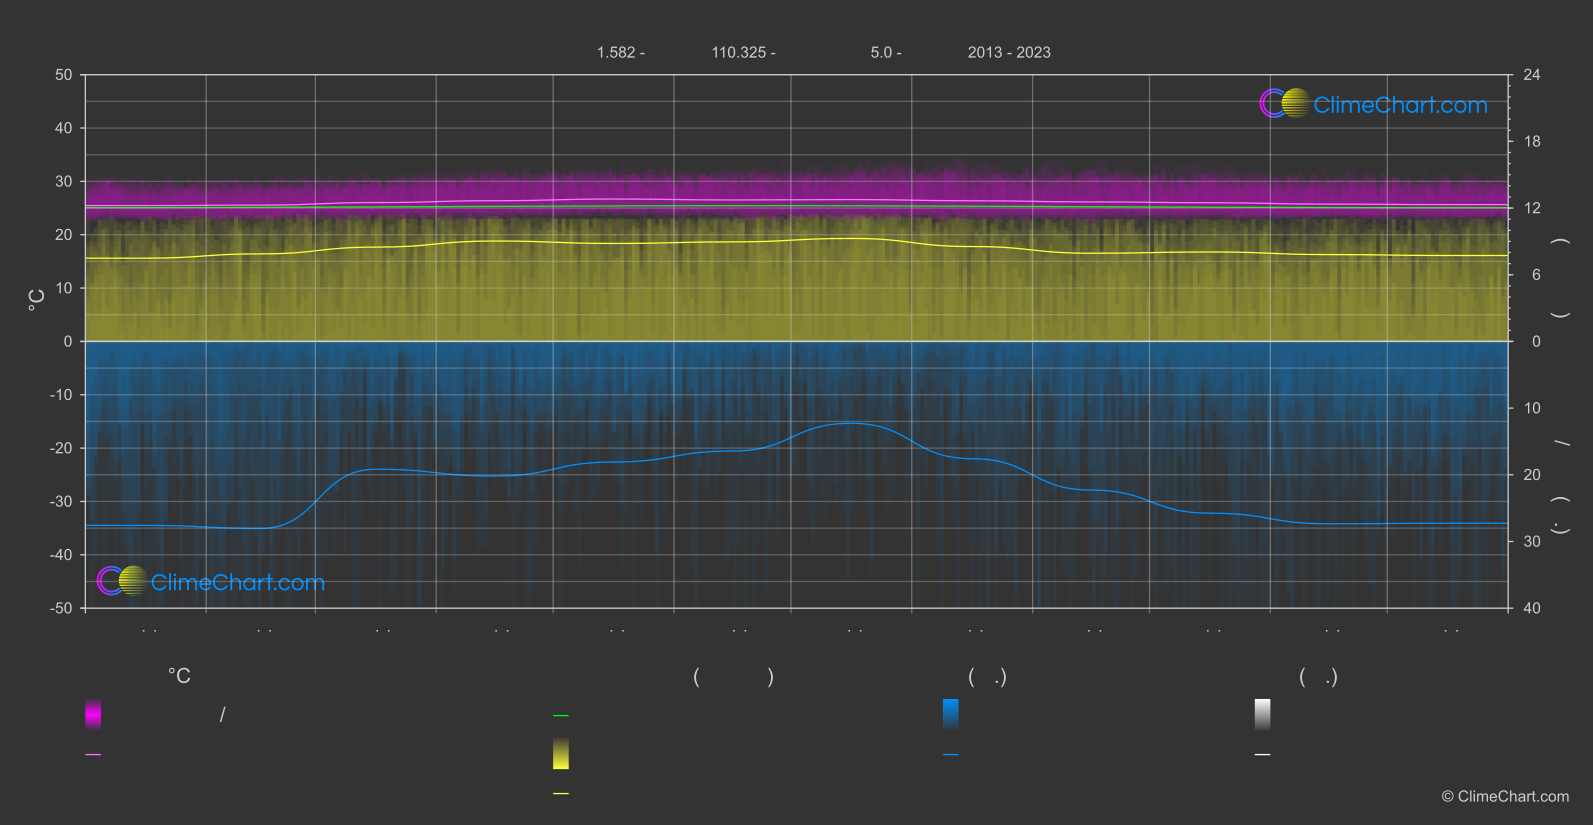The width and height of the screenshot is (1593, 825).
Task: Open the ClimeChart.com text link top right
Action: pos(1400,105)
